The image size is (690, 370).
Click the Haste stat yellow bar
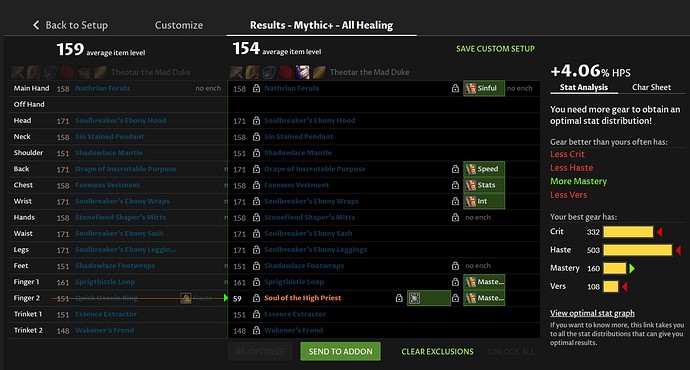click(638, 250)
